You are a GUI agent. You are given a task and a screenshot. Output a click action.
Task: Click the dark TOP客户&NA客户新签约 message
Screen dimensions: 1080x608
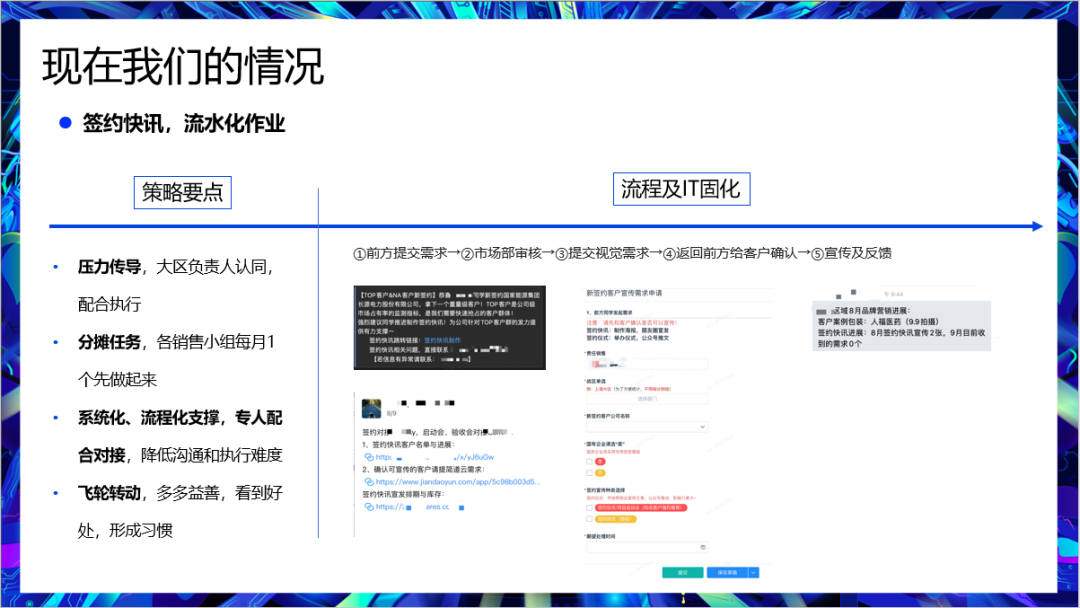450,328
